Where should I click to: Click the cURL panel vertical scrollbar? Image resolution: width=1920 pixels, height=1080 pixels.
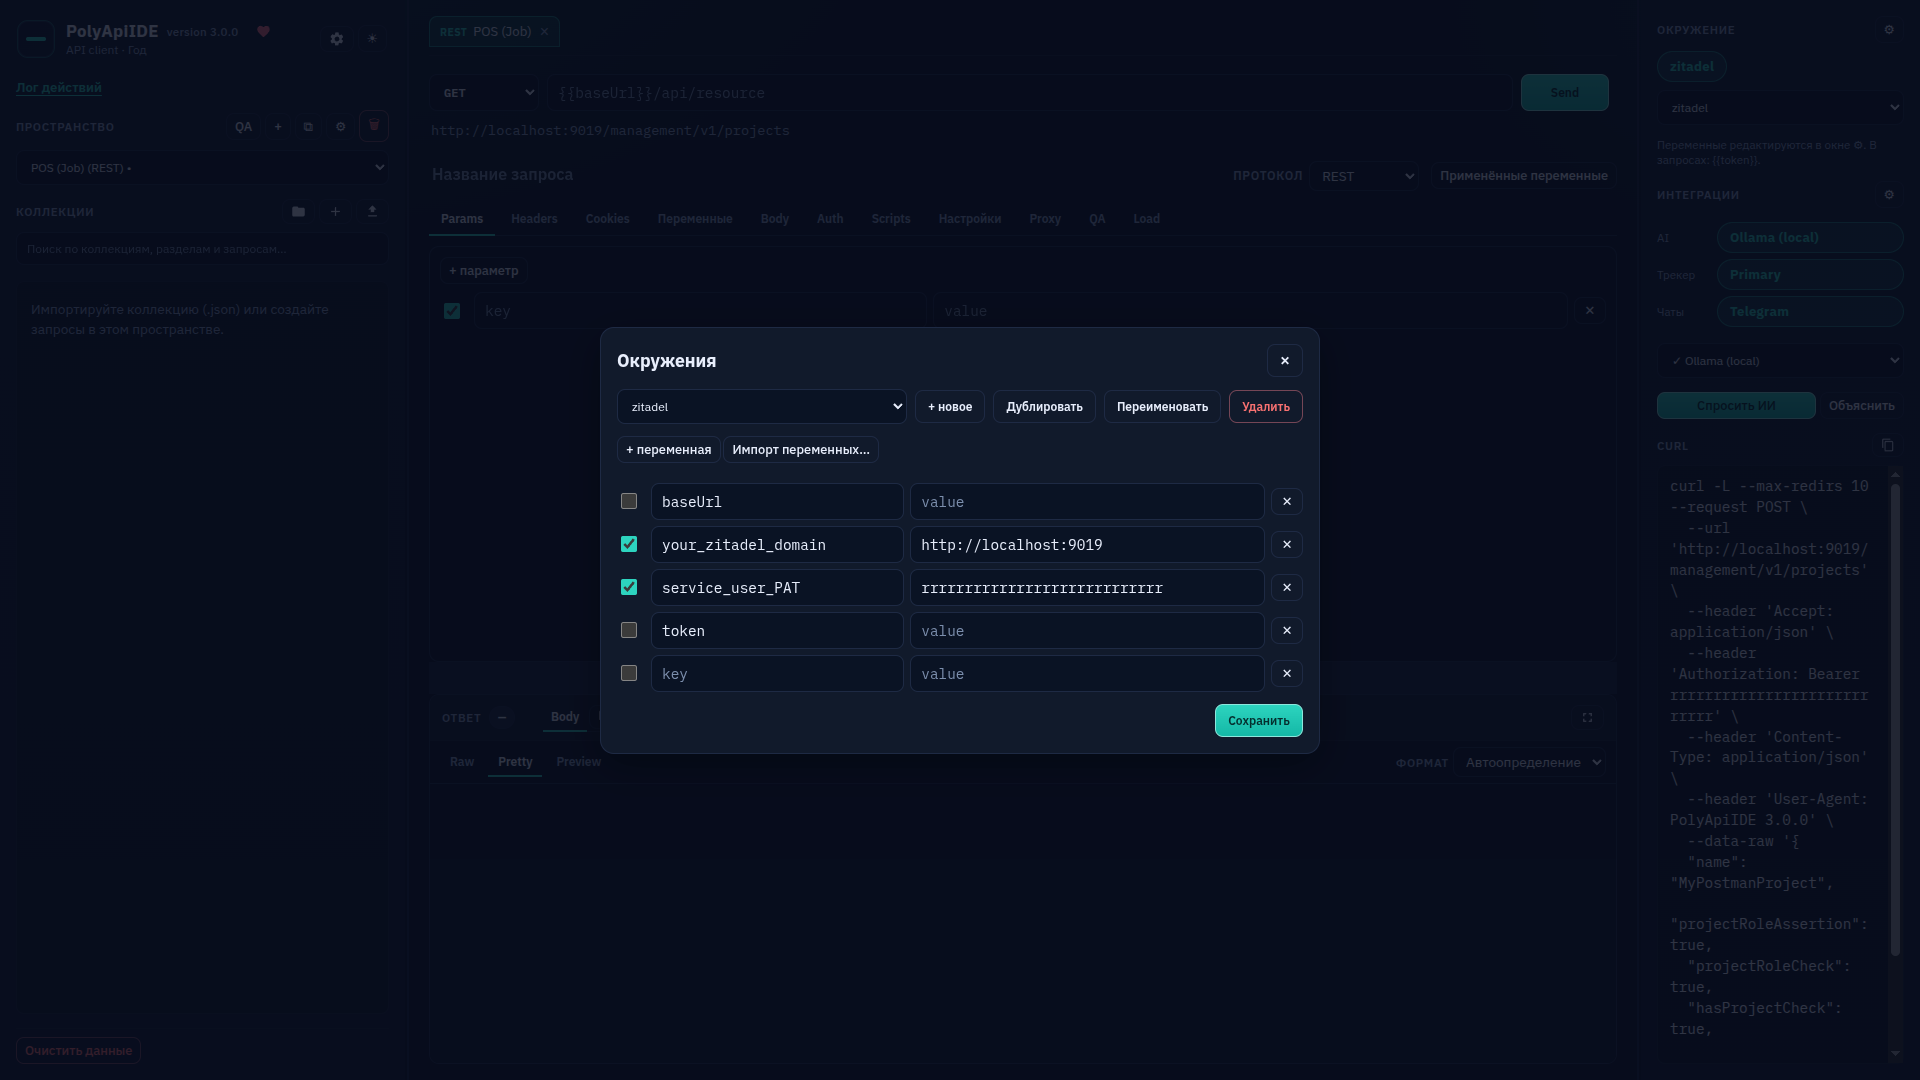point(1894,720)
